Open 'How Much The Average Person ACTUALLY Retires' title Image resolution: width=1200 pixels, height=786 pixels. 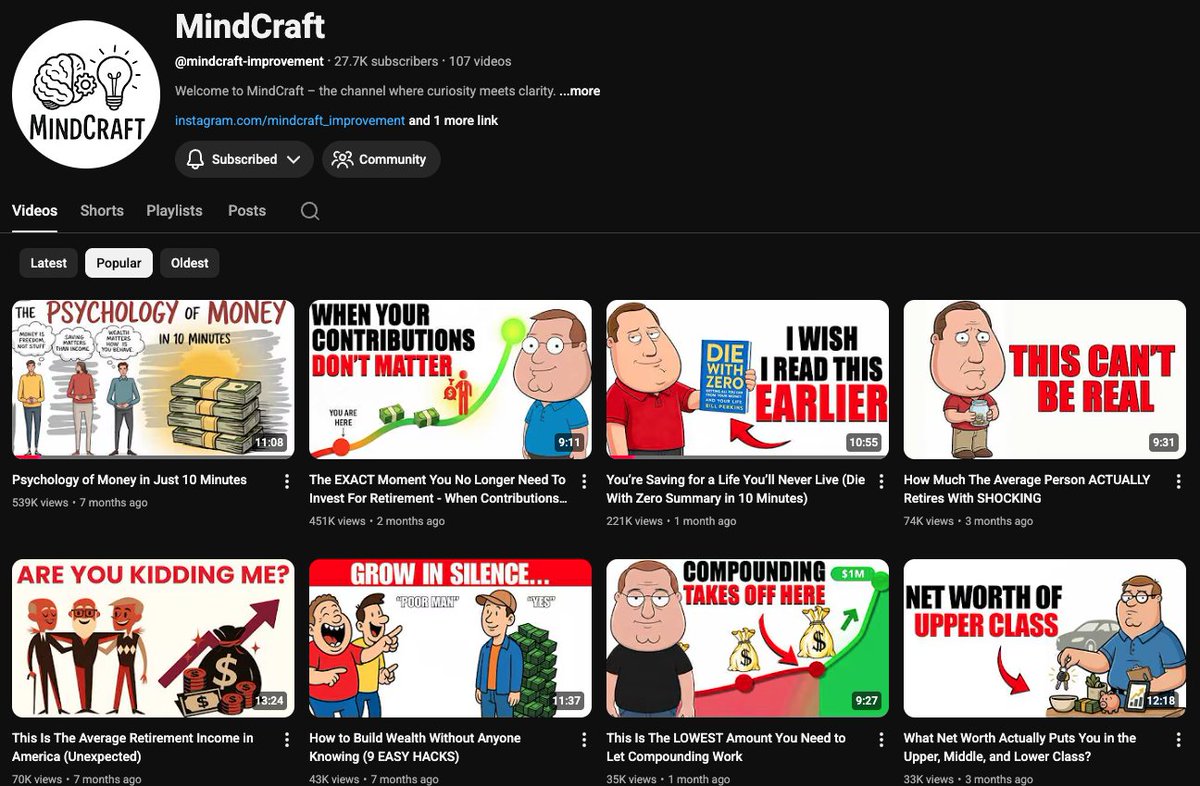pos(1027,489)
